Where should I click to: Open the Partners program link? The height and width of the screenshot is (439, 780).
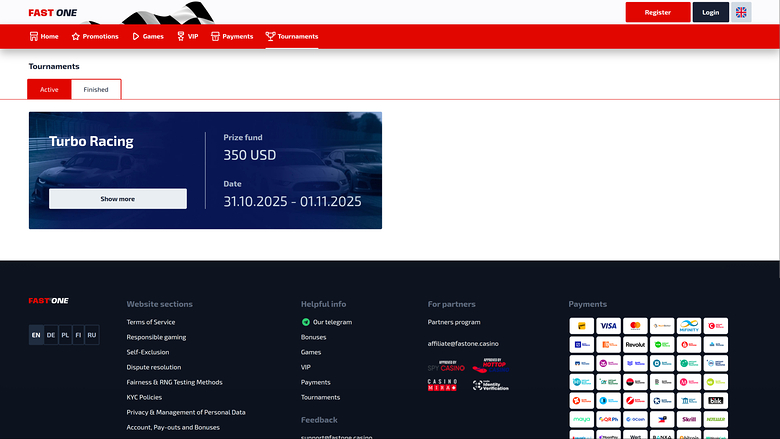pos(454,322)
